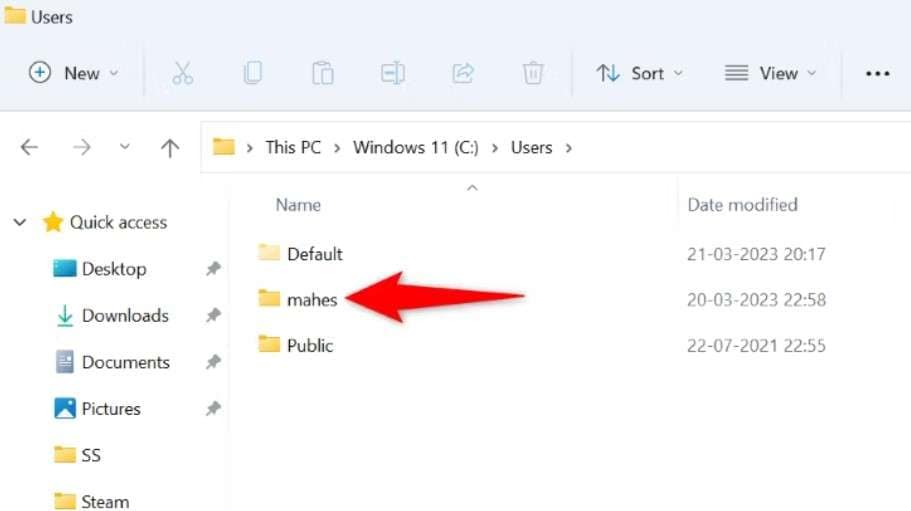Open Downloads in Quick access
Image resolution: width=911 pixels, height=511 pixels.
point(125,315)
